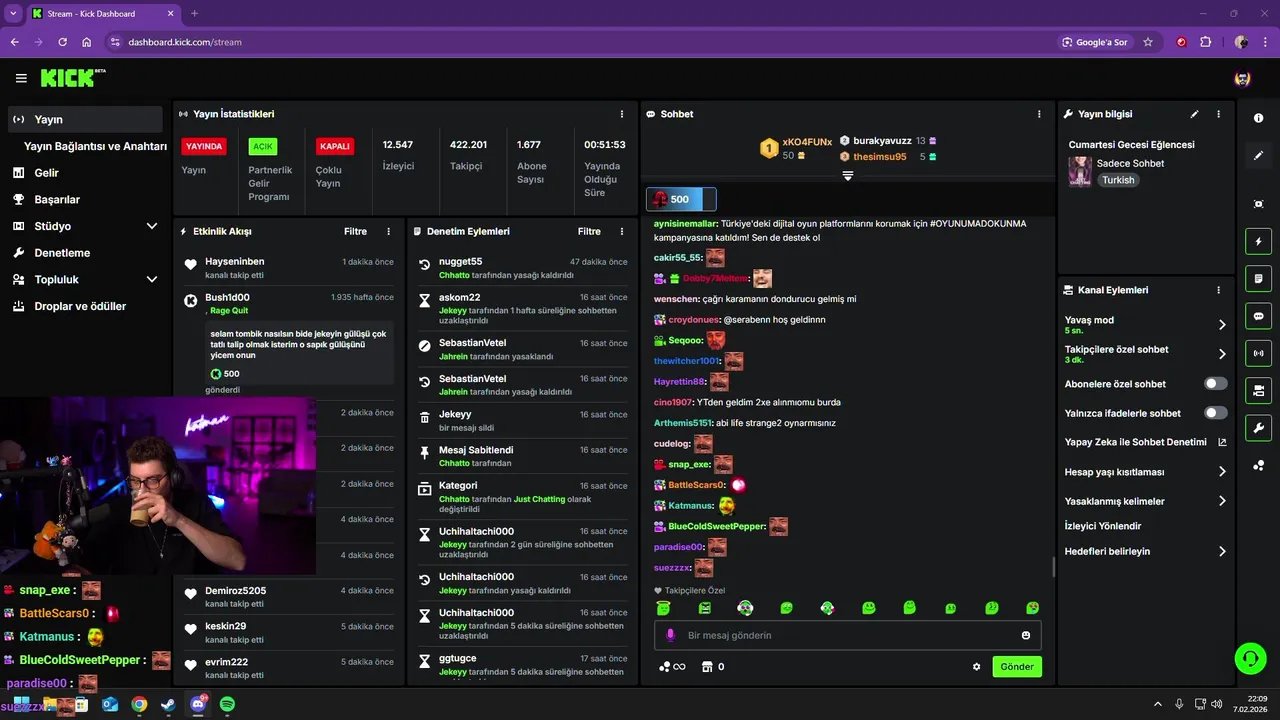Toggle the broadcast signal panel icon in right rail
Image resolution: width=1280 pixels, height=720 pixels.
tap(1258, 353)
